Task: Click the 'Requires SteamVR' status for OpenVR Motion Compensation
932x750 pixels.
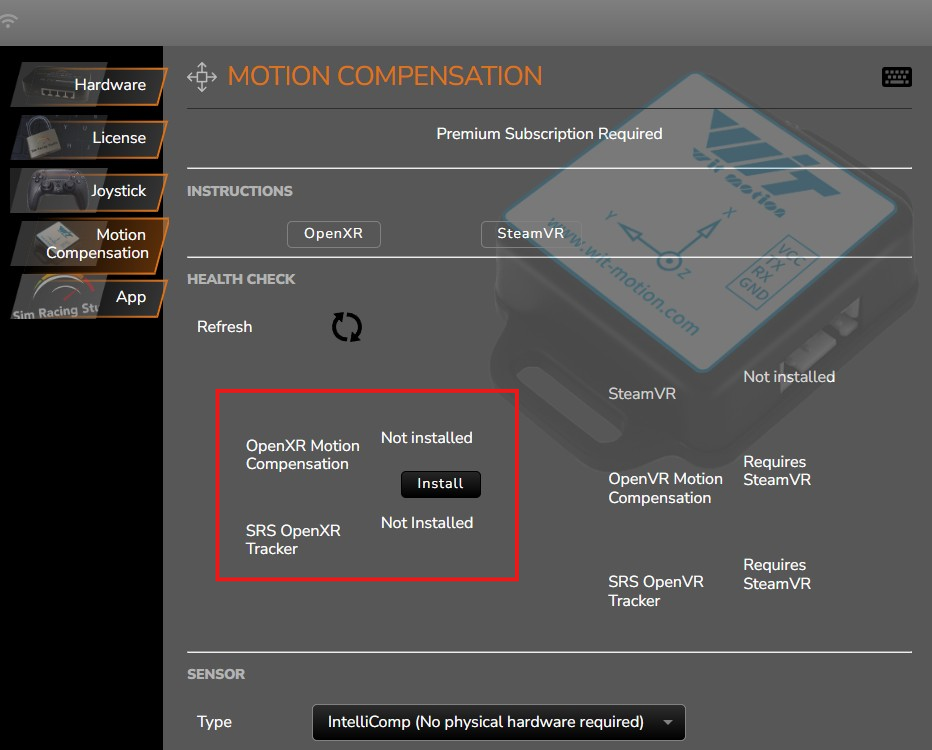Action: pos(777,471)
